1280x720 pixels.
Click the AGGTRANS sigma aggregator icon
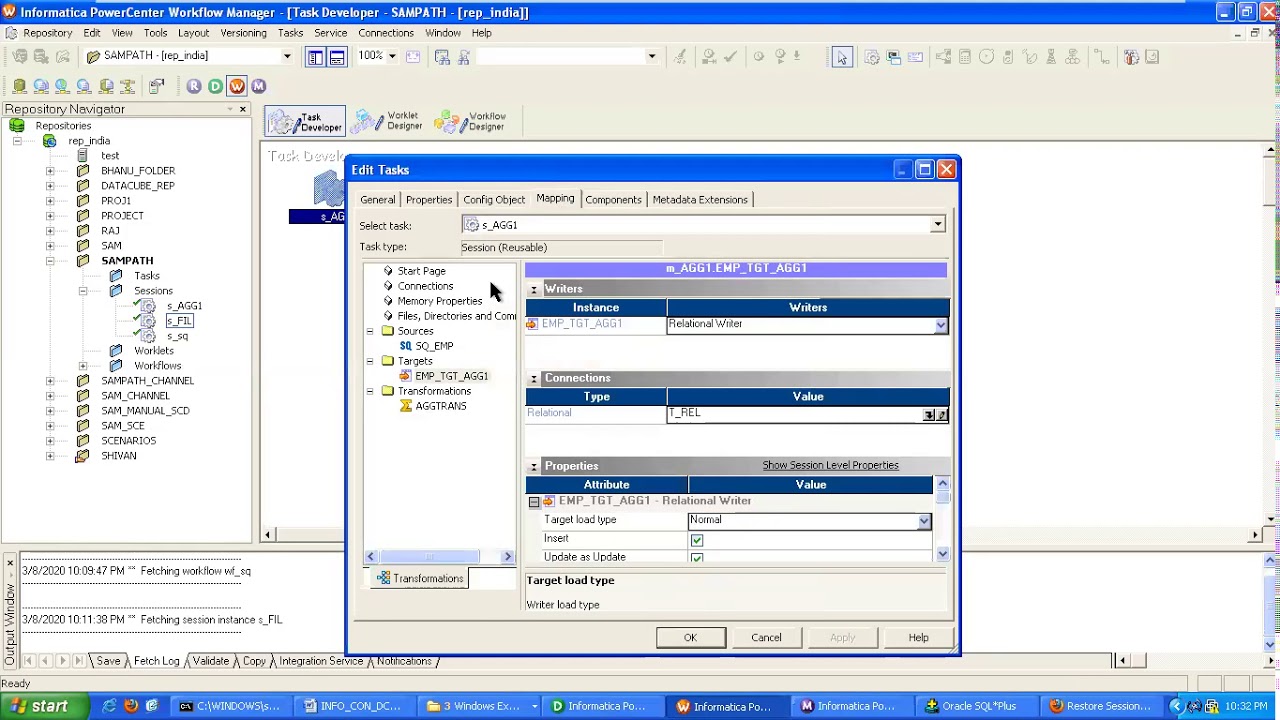click(x=405, y=406)
